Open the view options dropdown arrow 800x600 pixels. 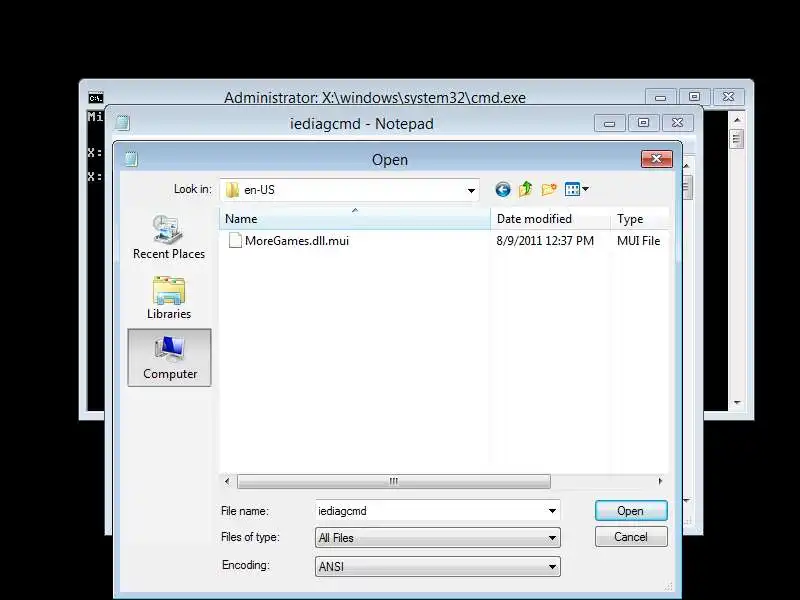586,189
